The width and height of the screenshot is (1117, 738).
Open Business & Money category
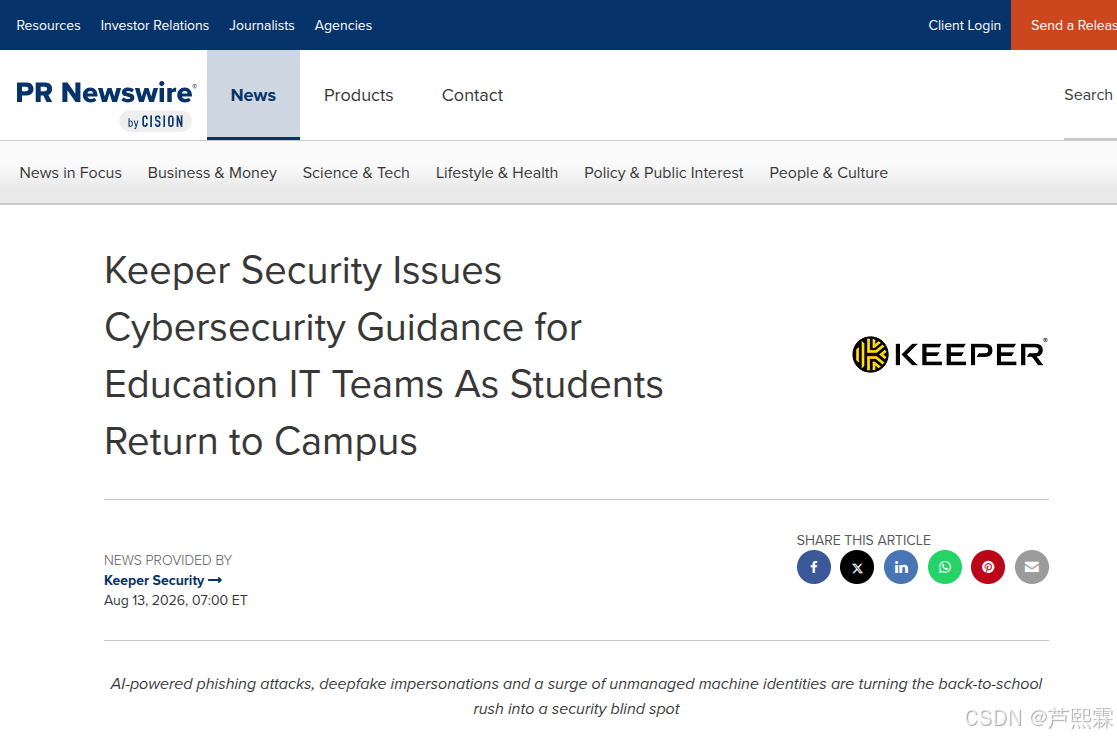212,173
